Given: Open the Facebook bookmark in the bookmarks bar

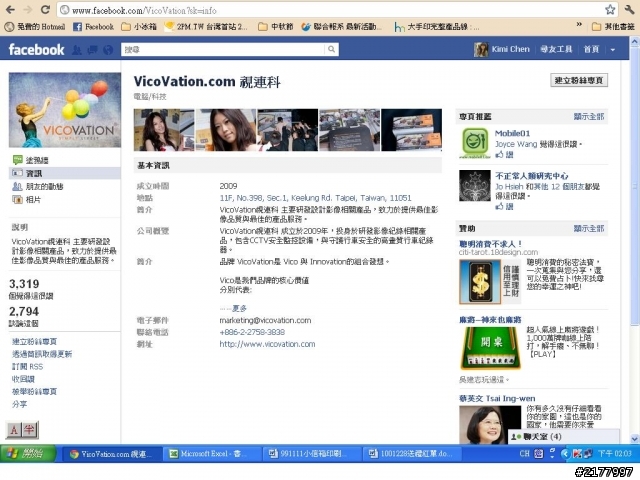Looking at the screenshot, I should [x=93, y=27].
